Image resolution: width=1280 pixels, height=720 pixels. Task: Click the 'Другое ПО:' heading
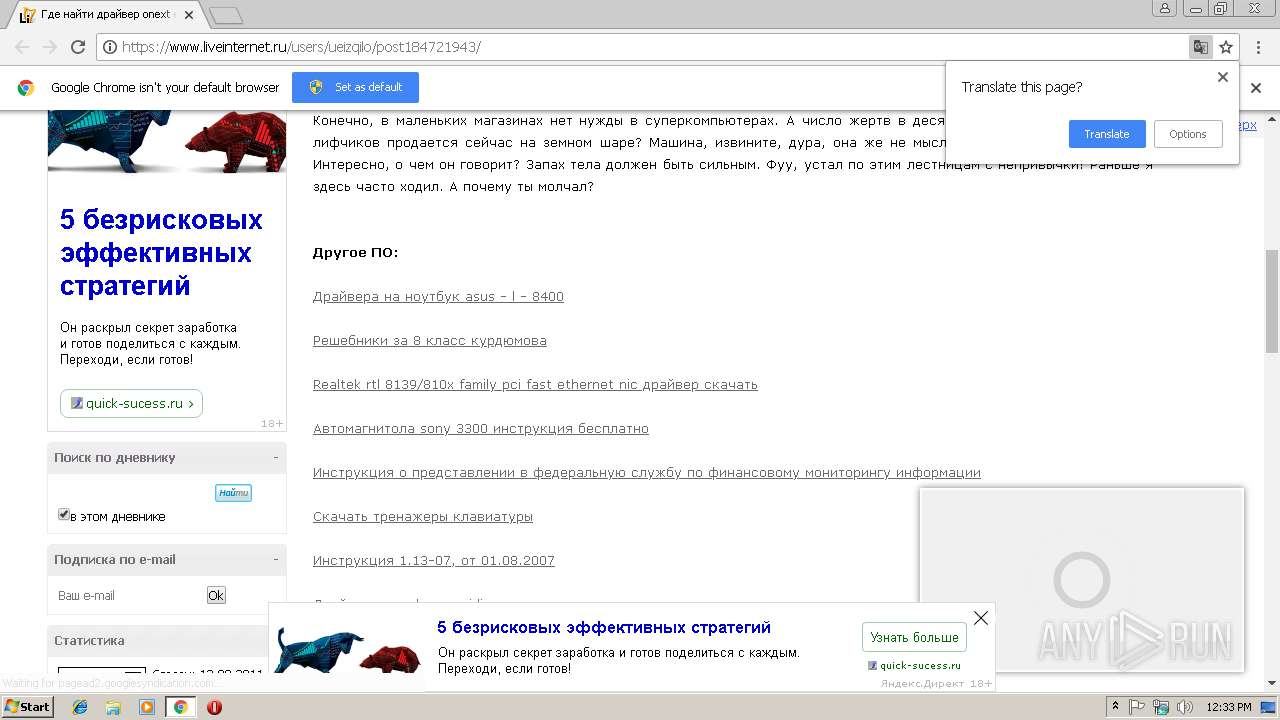coord(355,252)
